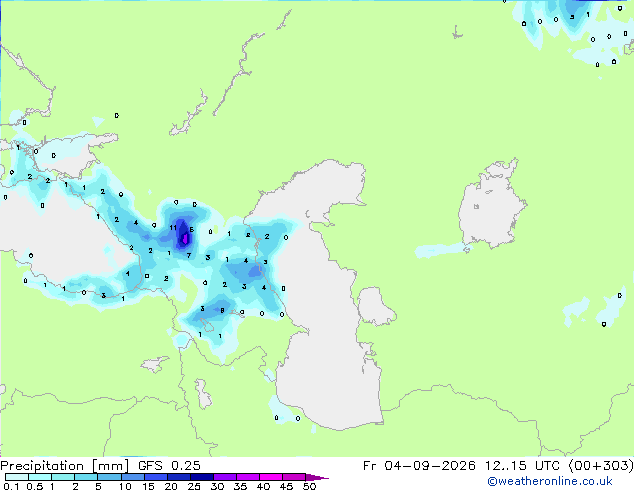Click the 25–30 mm dark navy legend box

coord(201,477)
